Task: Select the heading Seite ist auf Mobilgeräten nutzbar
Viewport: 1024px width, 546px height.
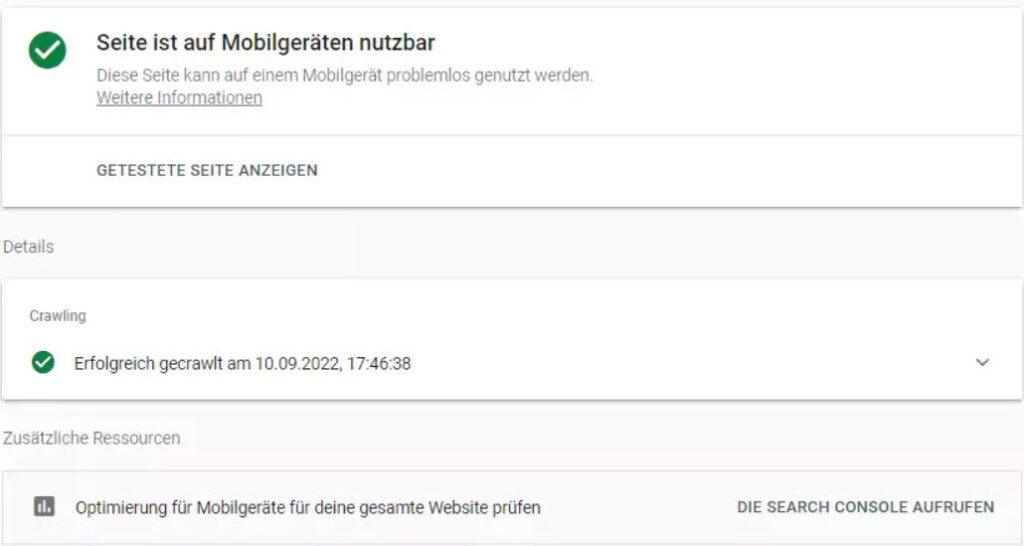Action: pos(266,43)
